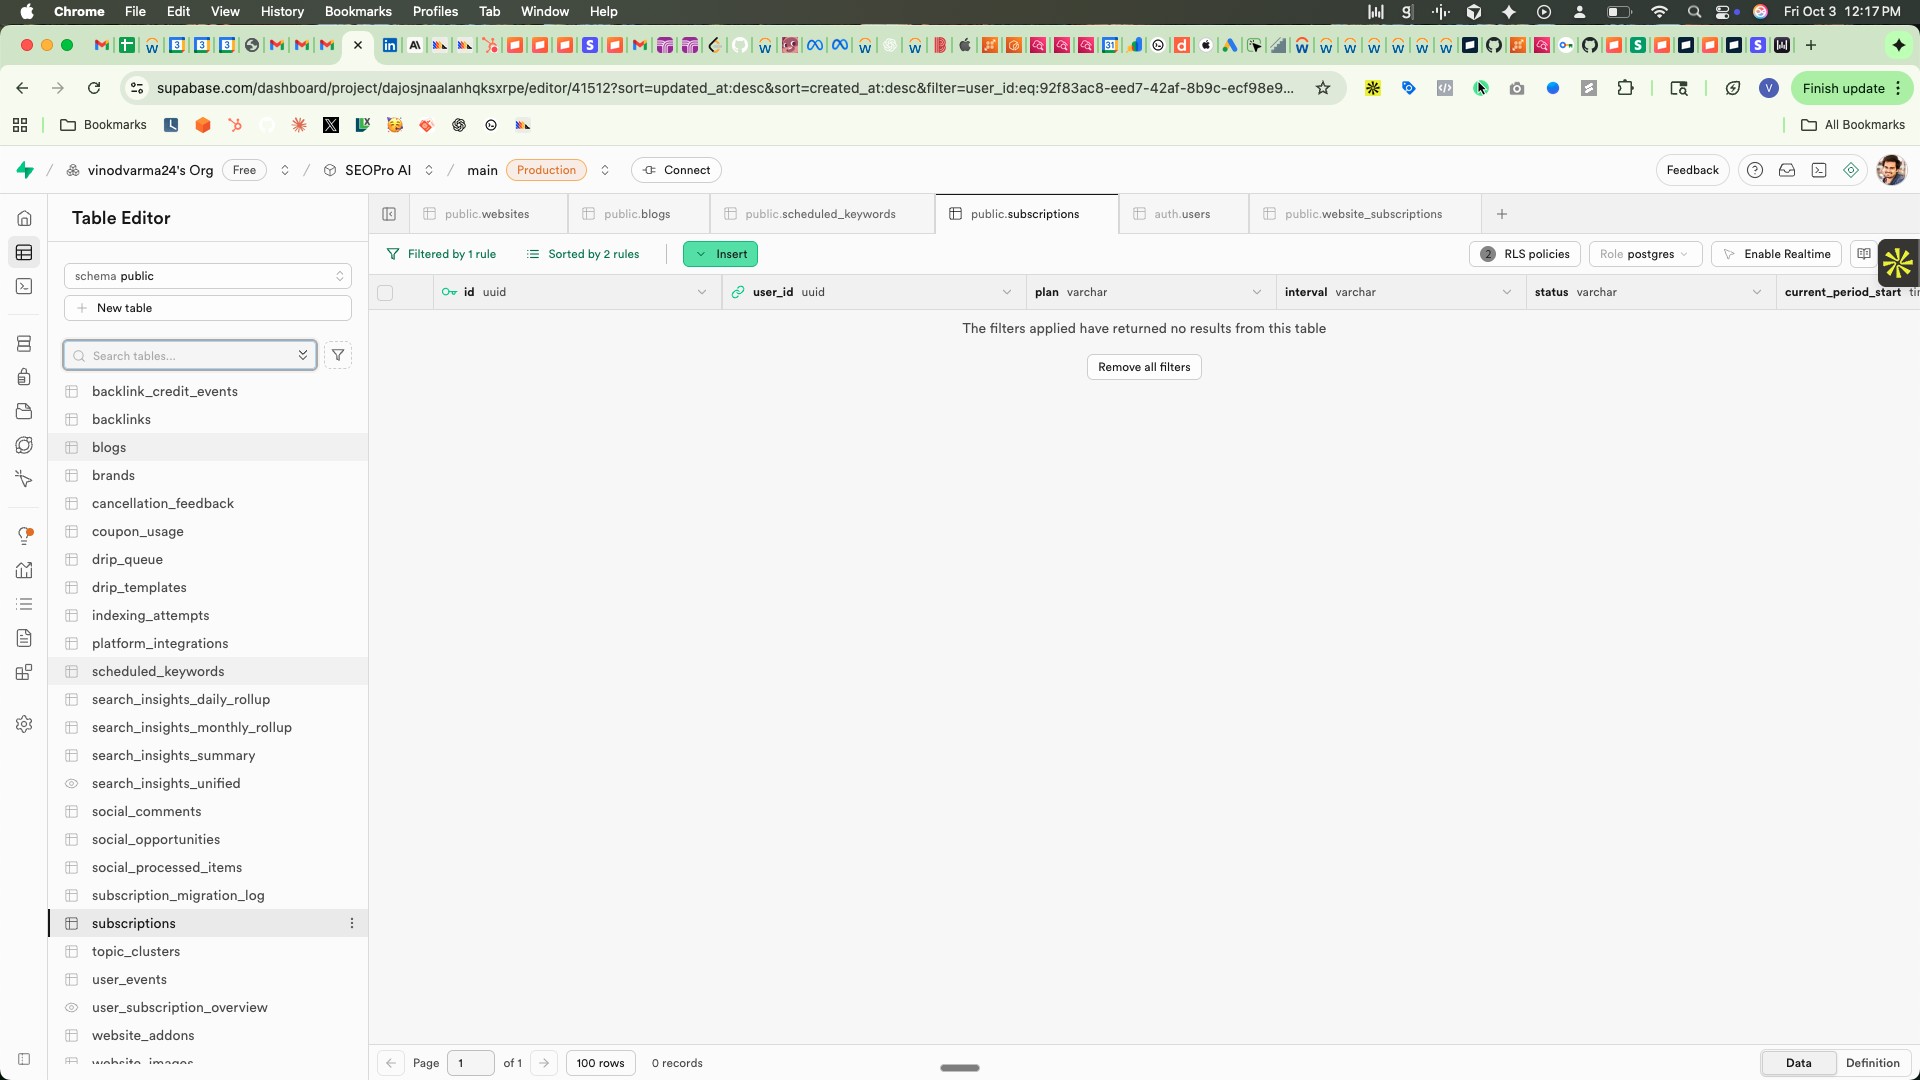1920x1080 pixels.
Task: Open the SQL Editor from the sidebar
Action: click(x=24, y=286)
